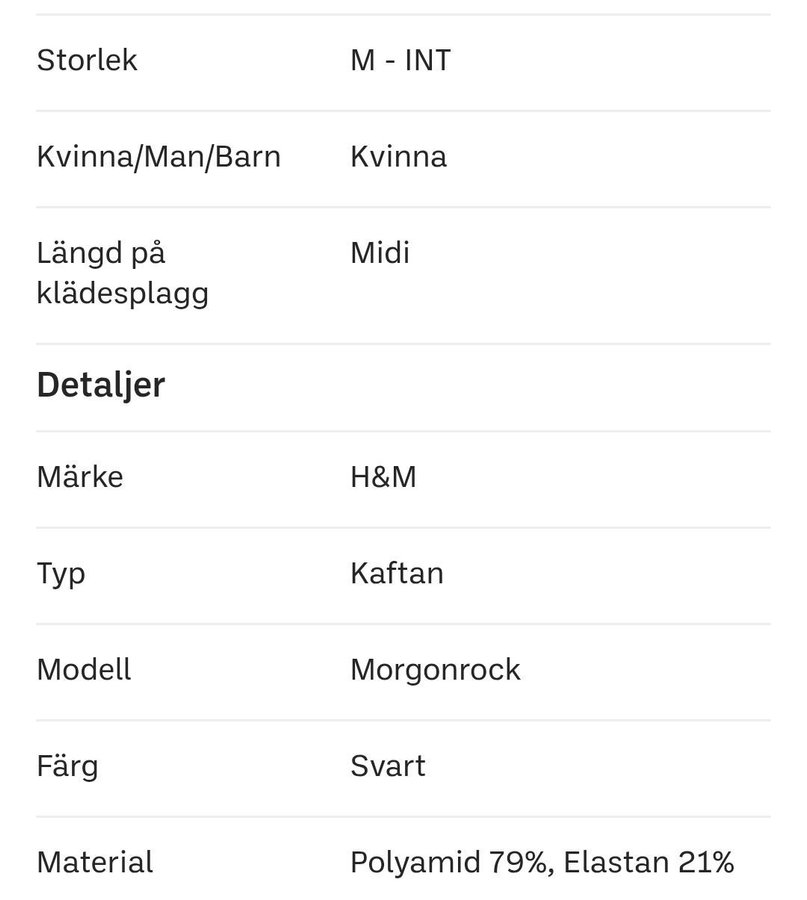Click the 'Material' row label
Image resolution: width=807 pixels, height=900 pixels.
click(x=95, y=862)
